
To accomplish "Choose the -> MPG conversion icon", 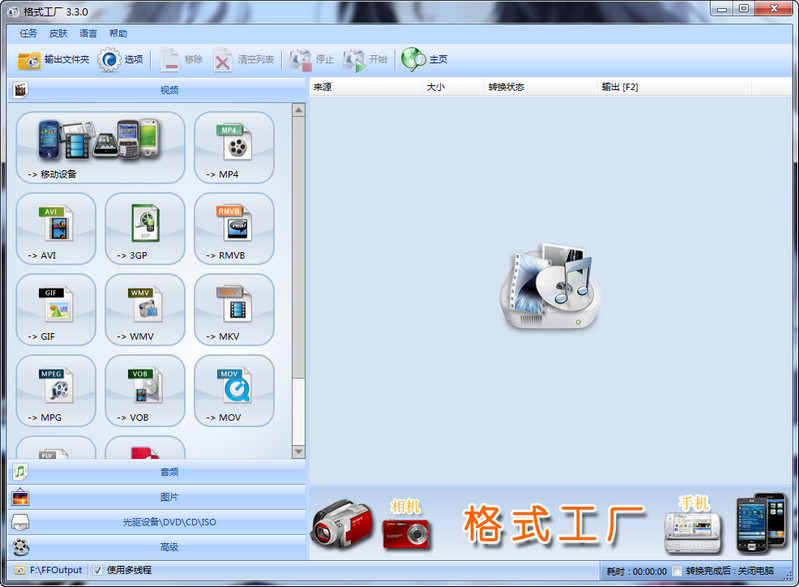I will pos(56,391).
